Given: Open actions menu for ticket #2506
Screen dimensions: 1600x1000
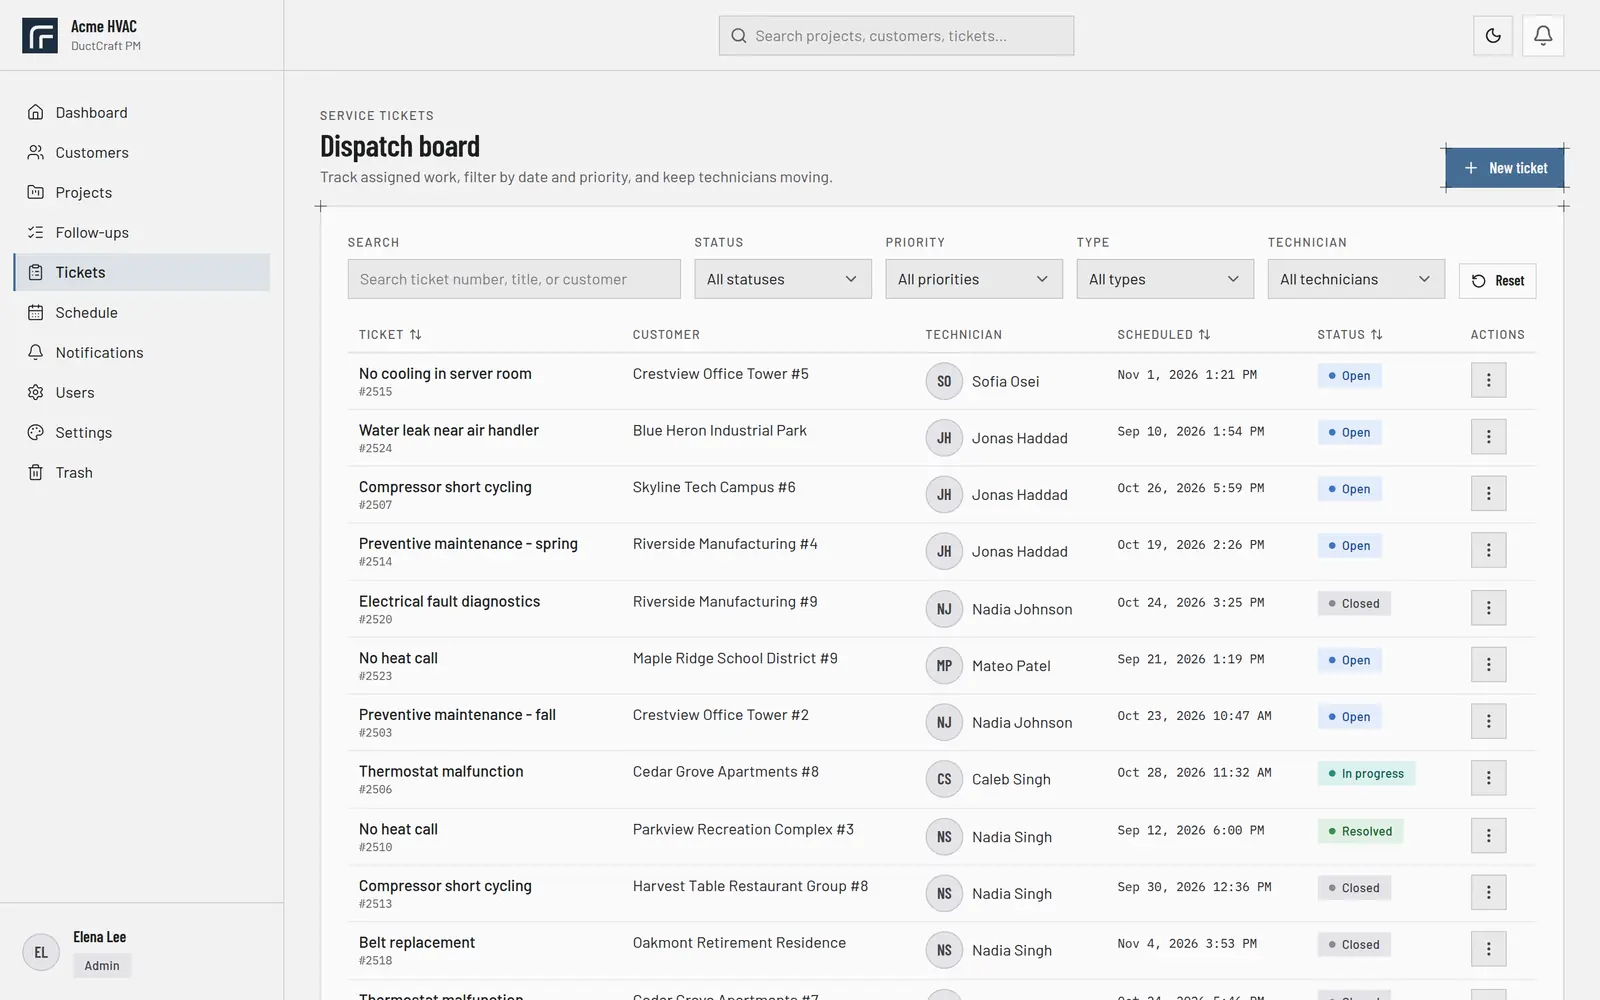Looking at the screenshot, I should tap(1488, 778).
